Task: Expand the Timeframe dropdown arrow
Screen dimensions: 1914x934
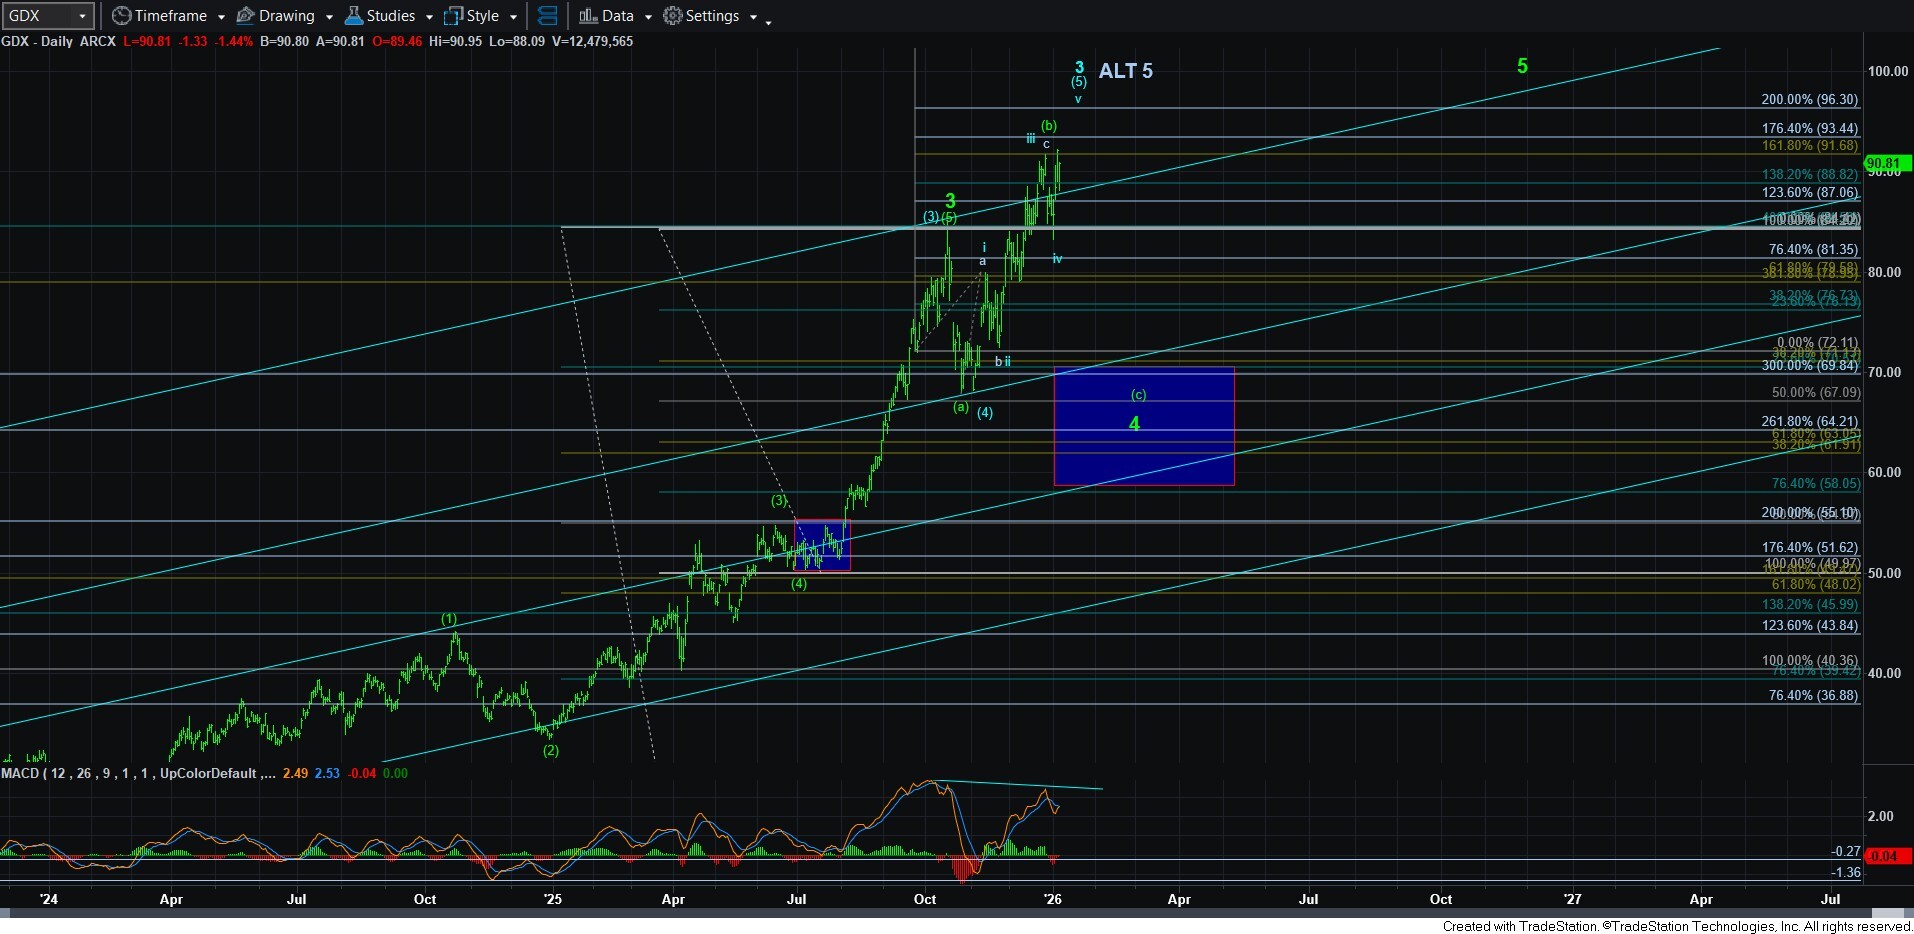Action: tap(221, 17)
